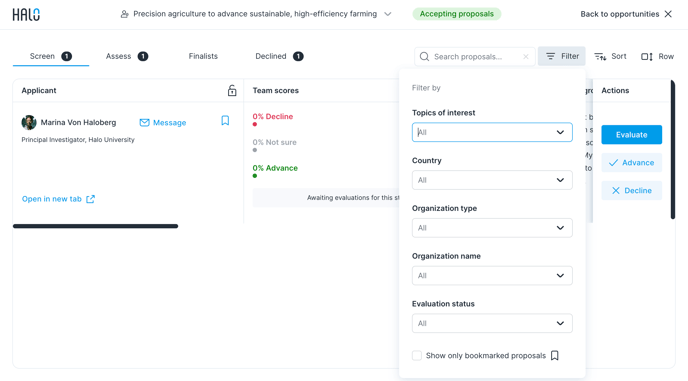The image size is (688, 381).
Task: Click the horizontal table scrollbar
Action: coord(95,226)
